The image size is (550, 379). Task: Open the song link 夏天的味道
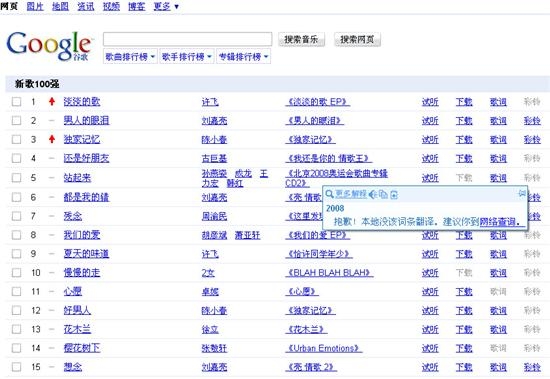point(86,253)
